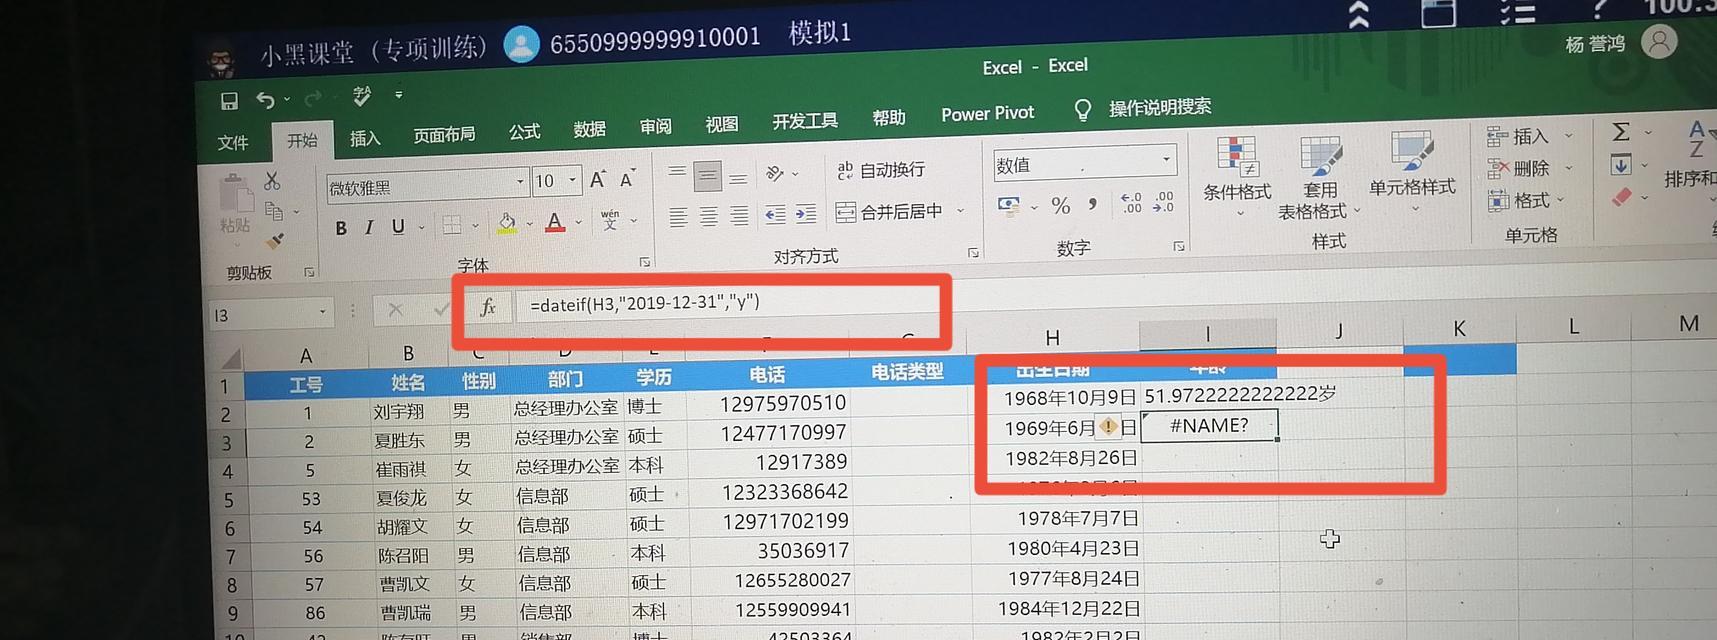
Task: Apply the comma thousands separator style
Action: [x=1093, y=203]
